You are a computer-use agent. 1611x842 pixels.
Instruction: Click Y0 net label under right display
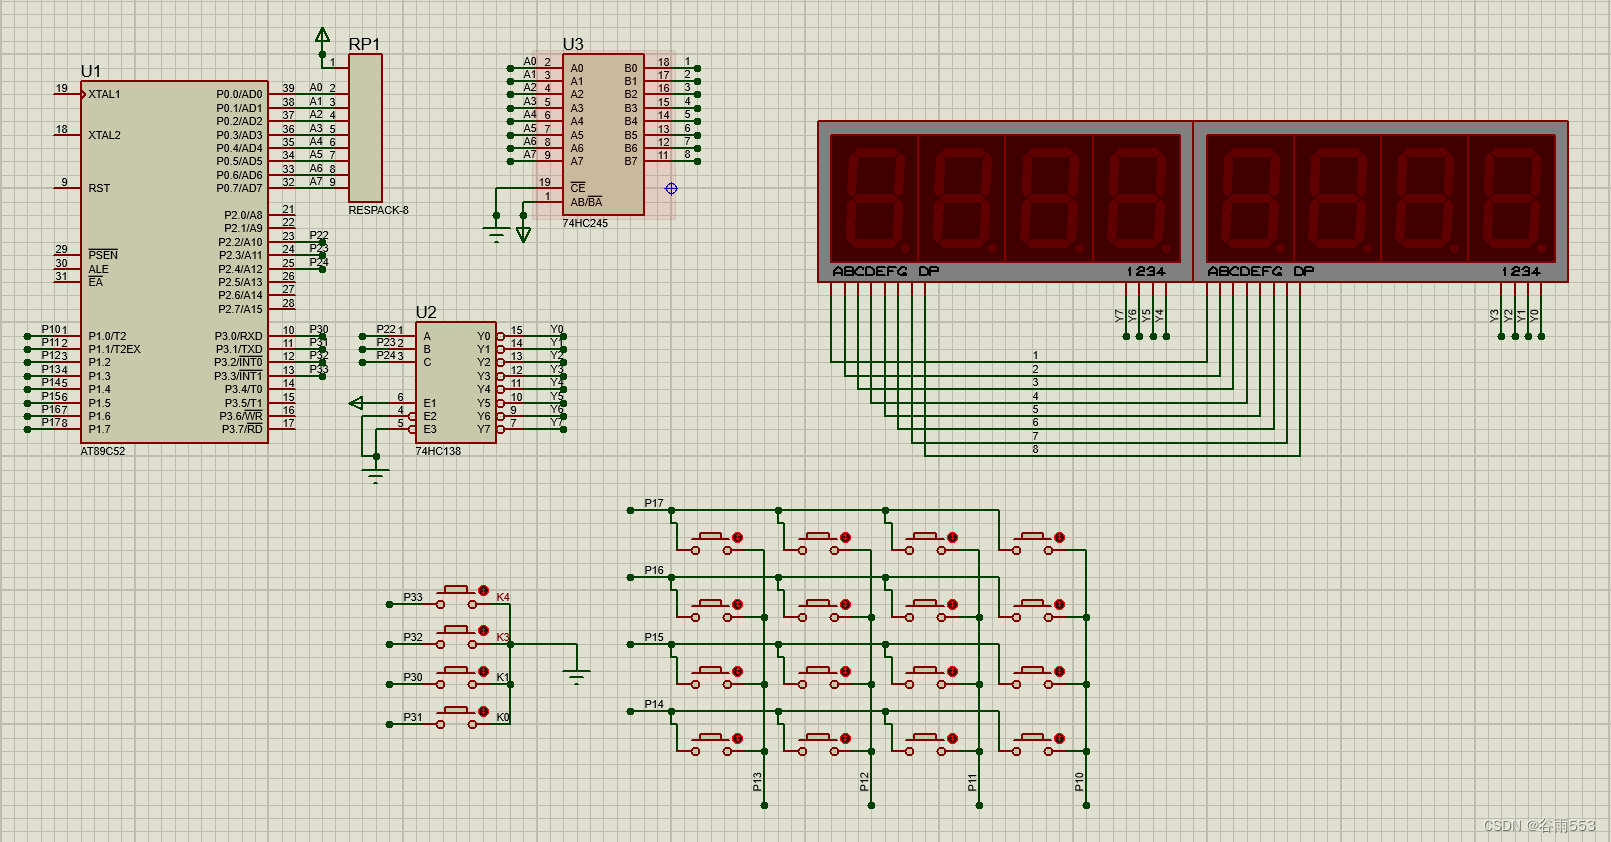click(1534, 315)
